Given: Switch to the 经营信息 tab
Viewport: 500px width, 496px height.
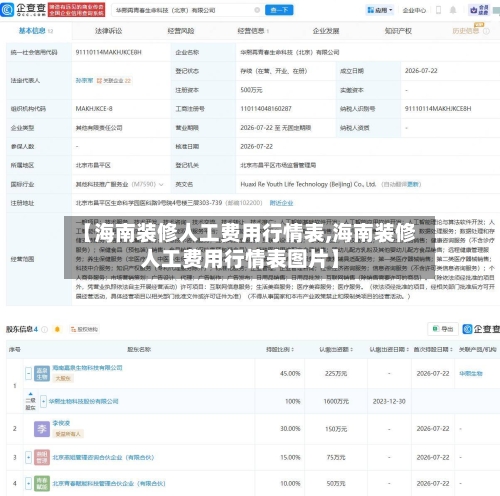Looking at the screenshot, I should (253, 31).
